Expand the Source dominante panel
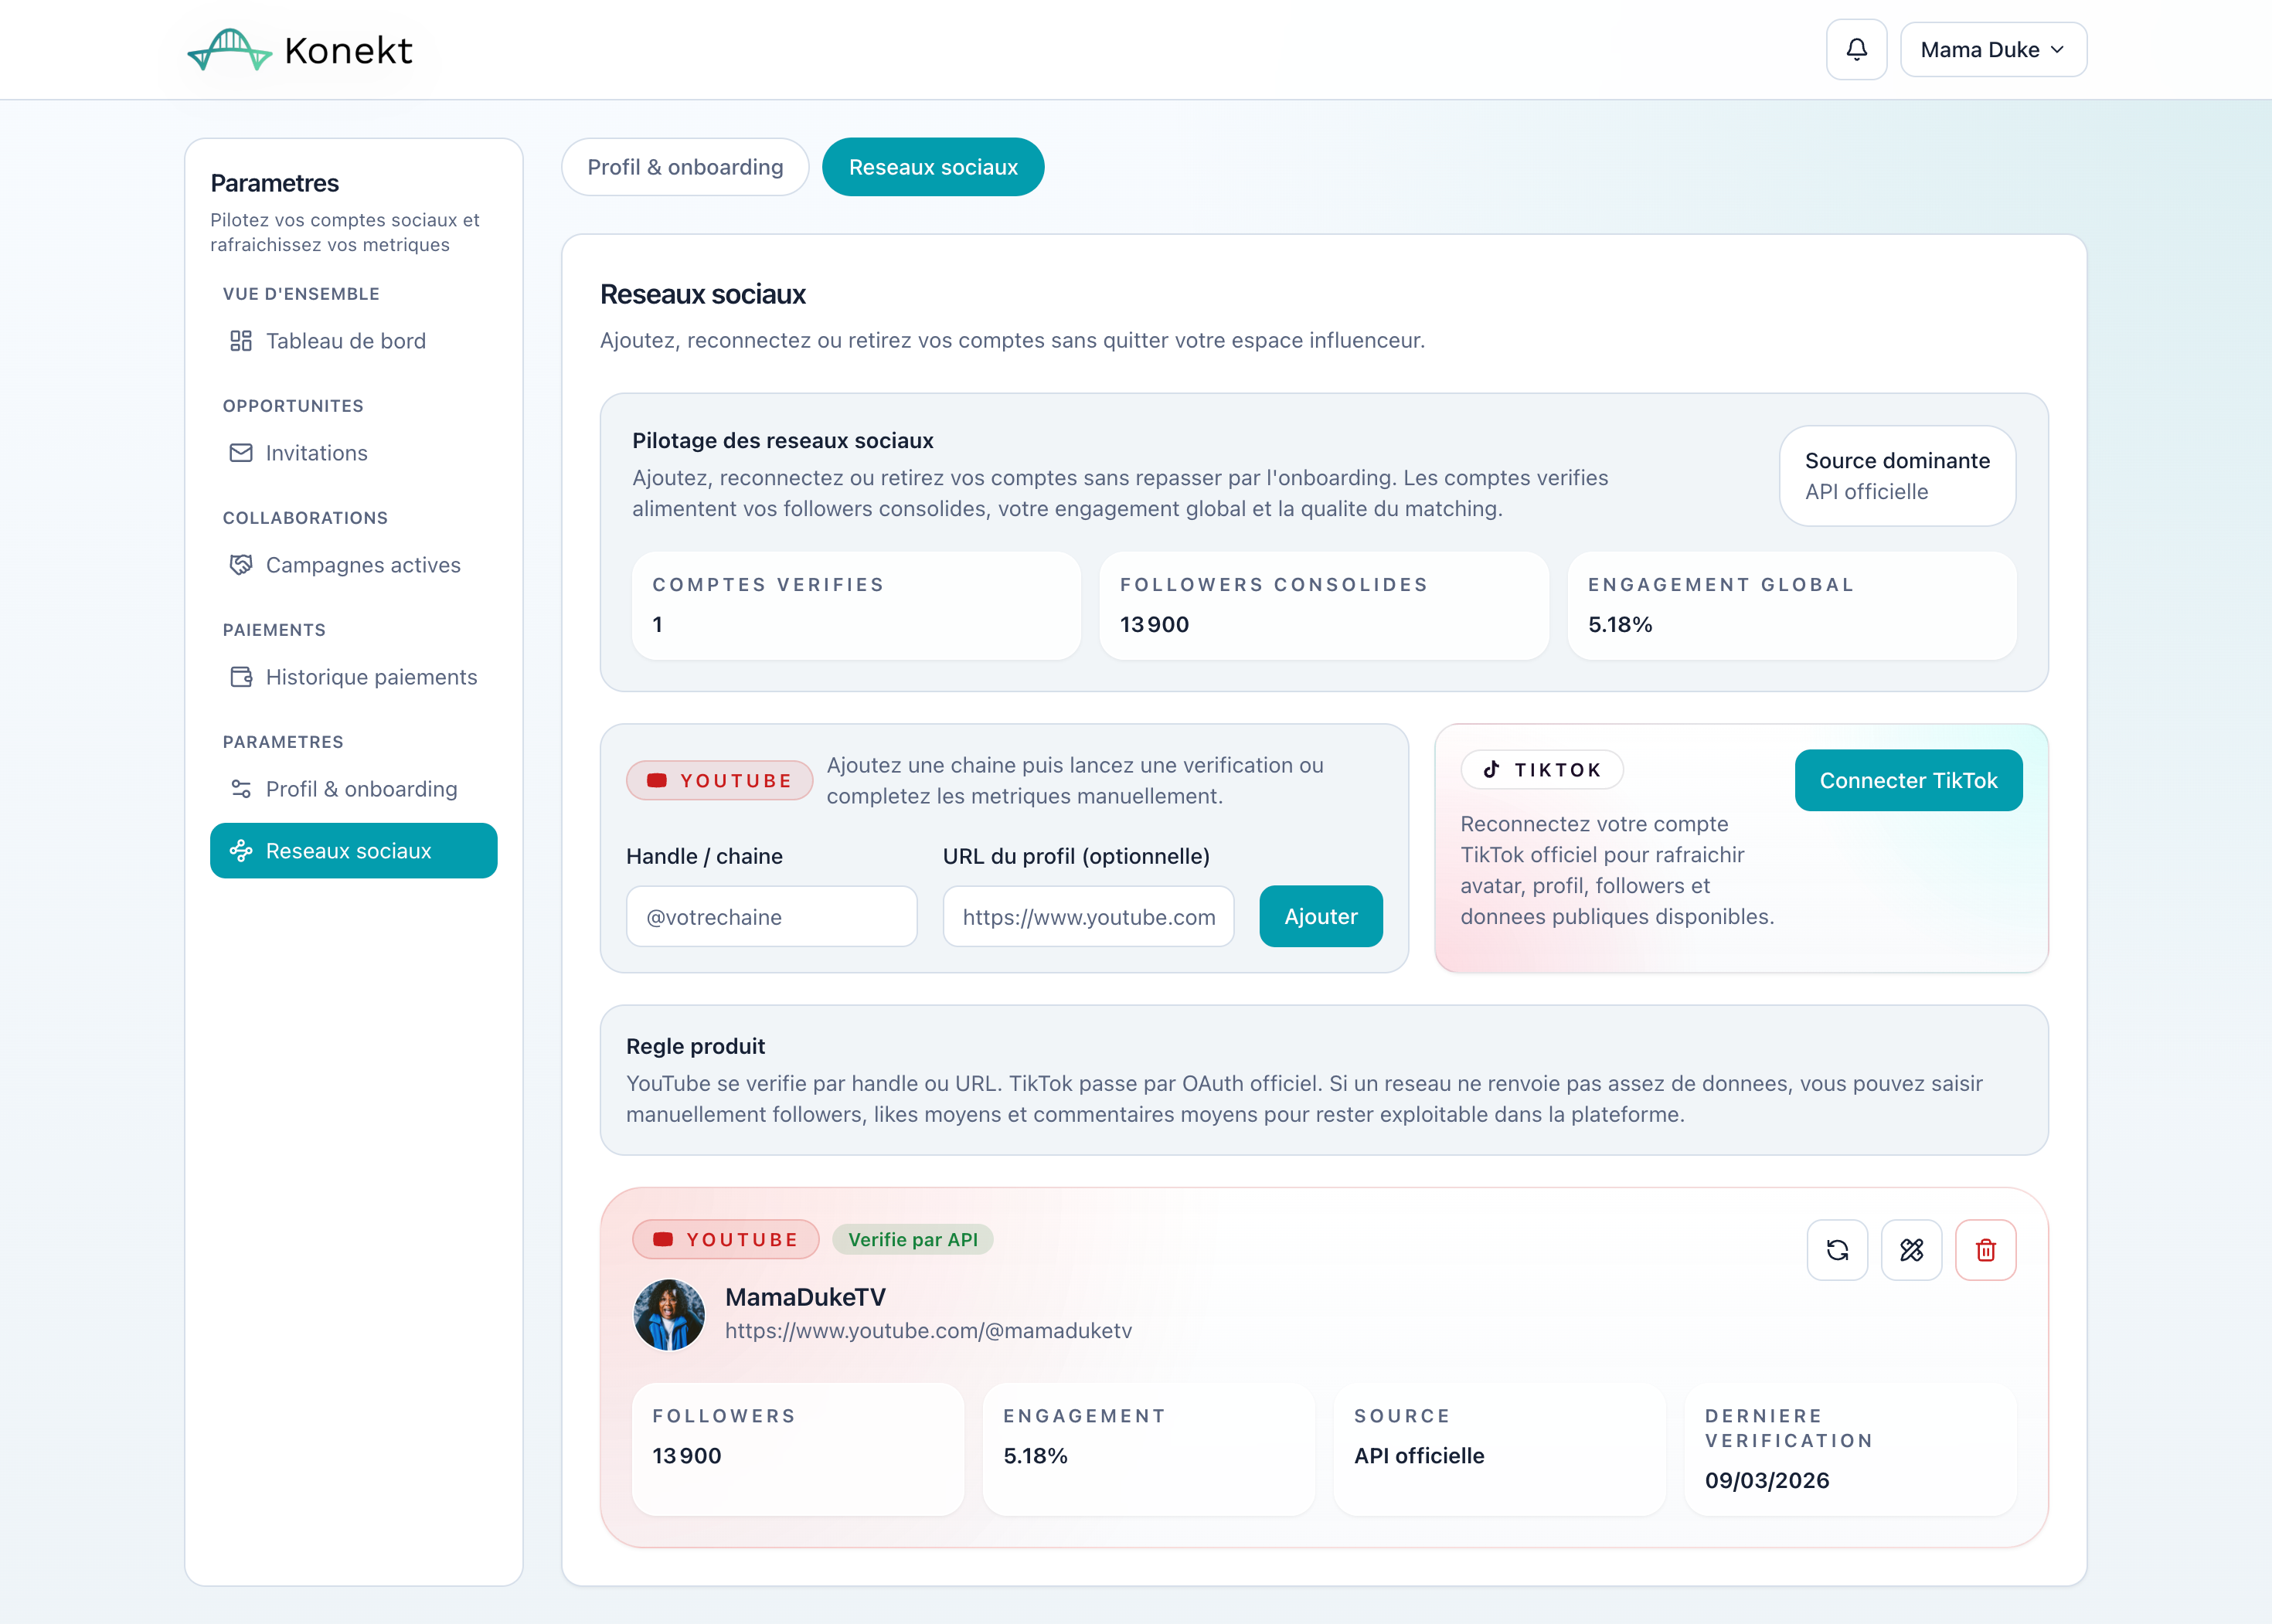The width and height of the screenshot is (2272, 1624). [1896, 476]
